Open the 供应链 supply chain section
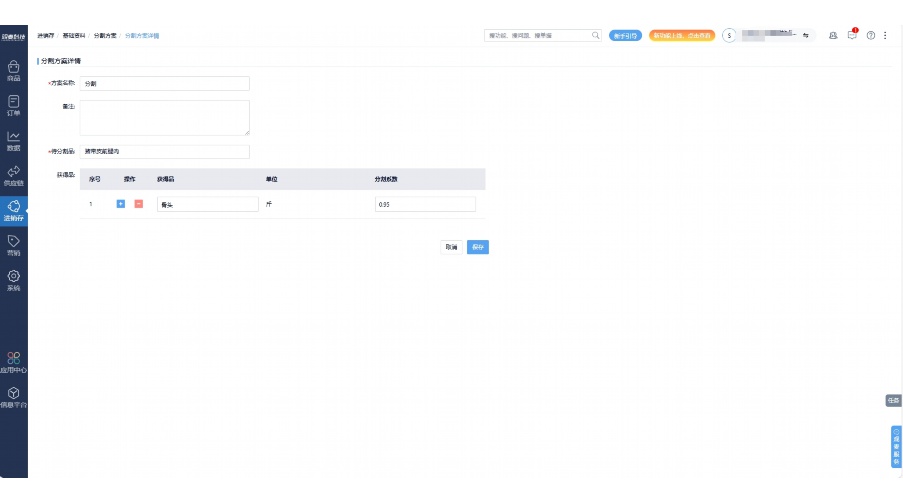Image resolution: width=903 pixels, height=503 pixels. pos(14,175)
